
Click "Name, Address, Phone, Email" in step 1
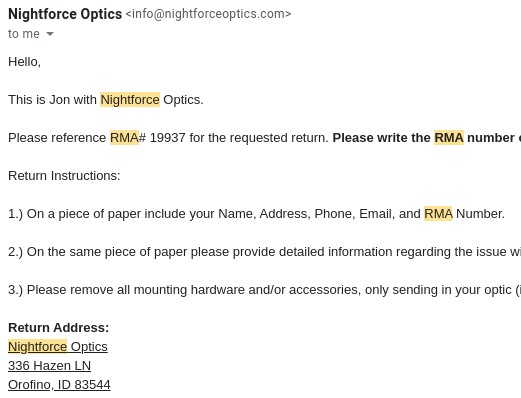click(x=287, y=214)
